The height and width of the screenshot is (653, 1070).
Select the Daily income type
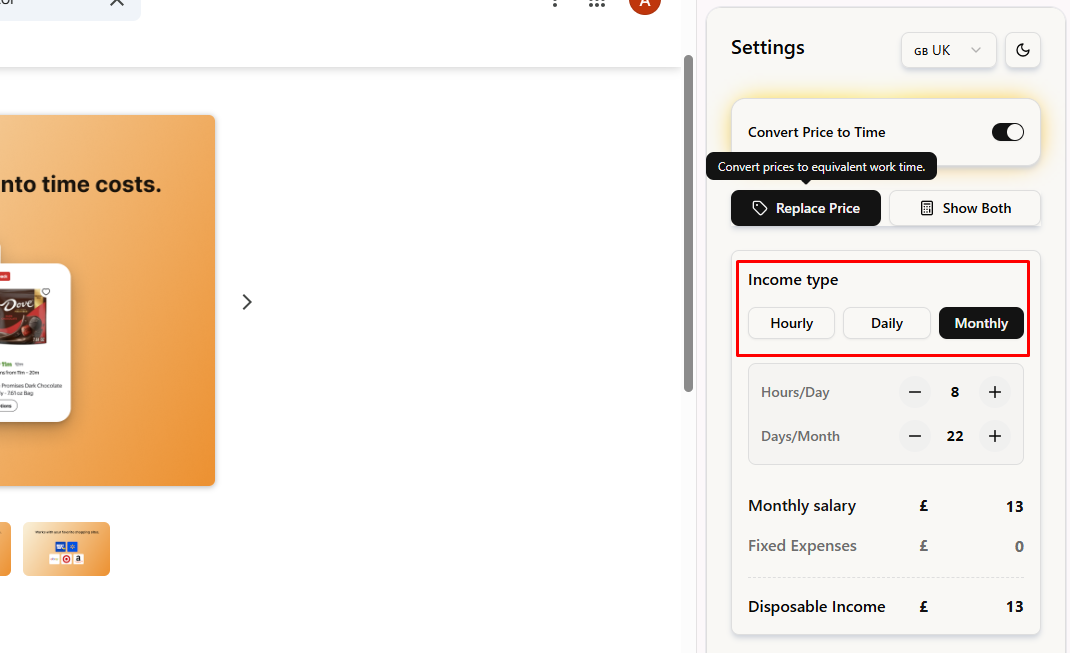coord(886,323)
